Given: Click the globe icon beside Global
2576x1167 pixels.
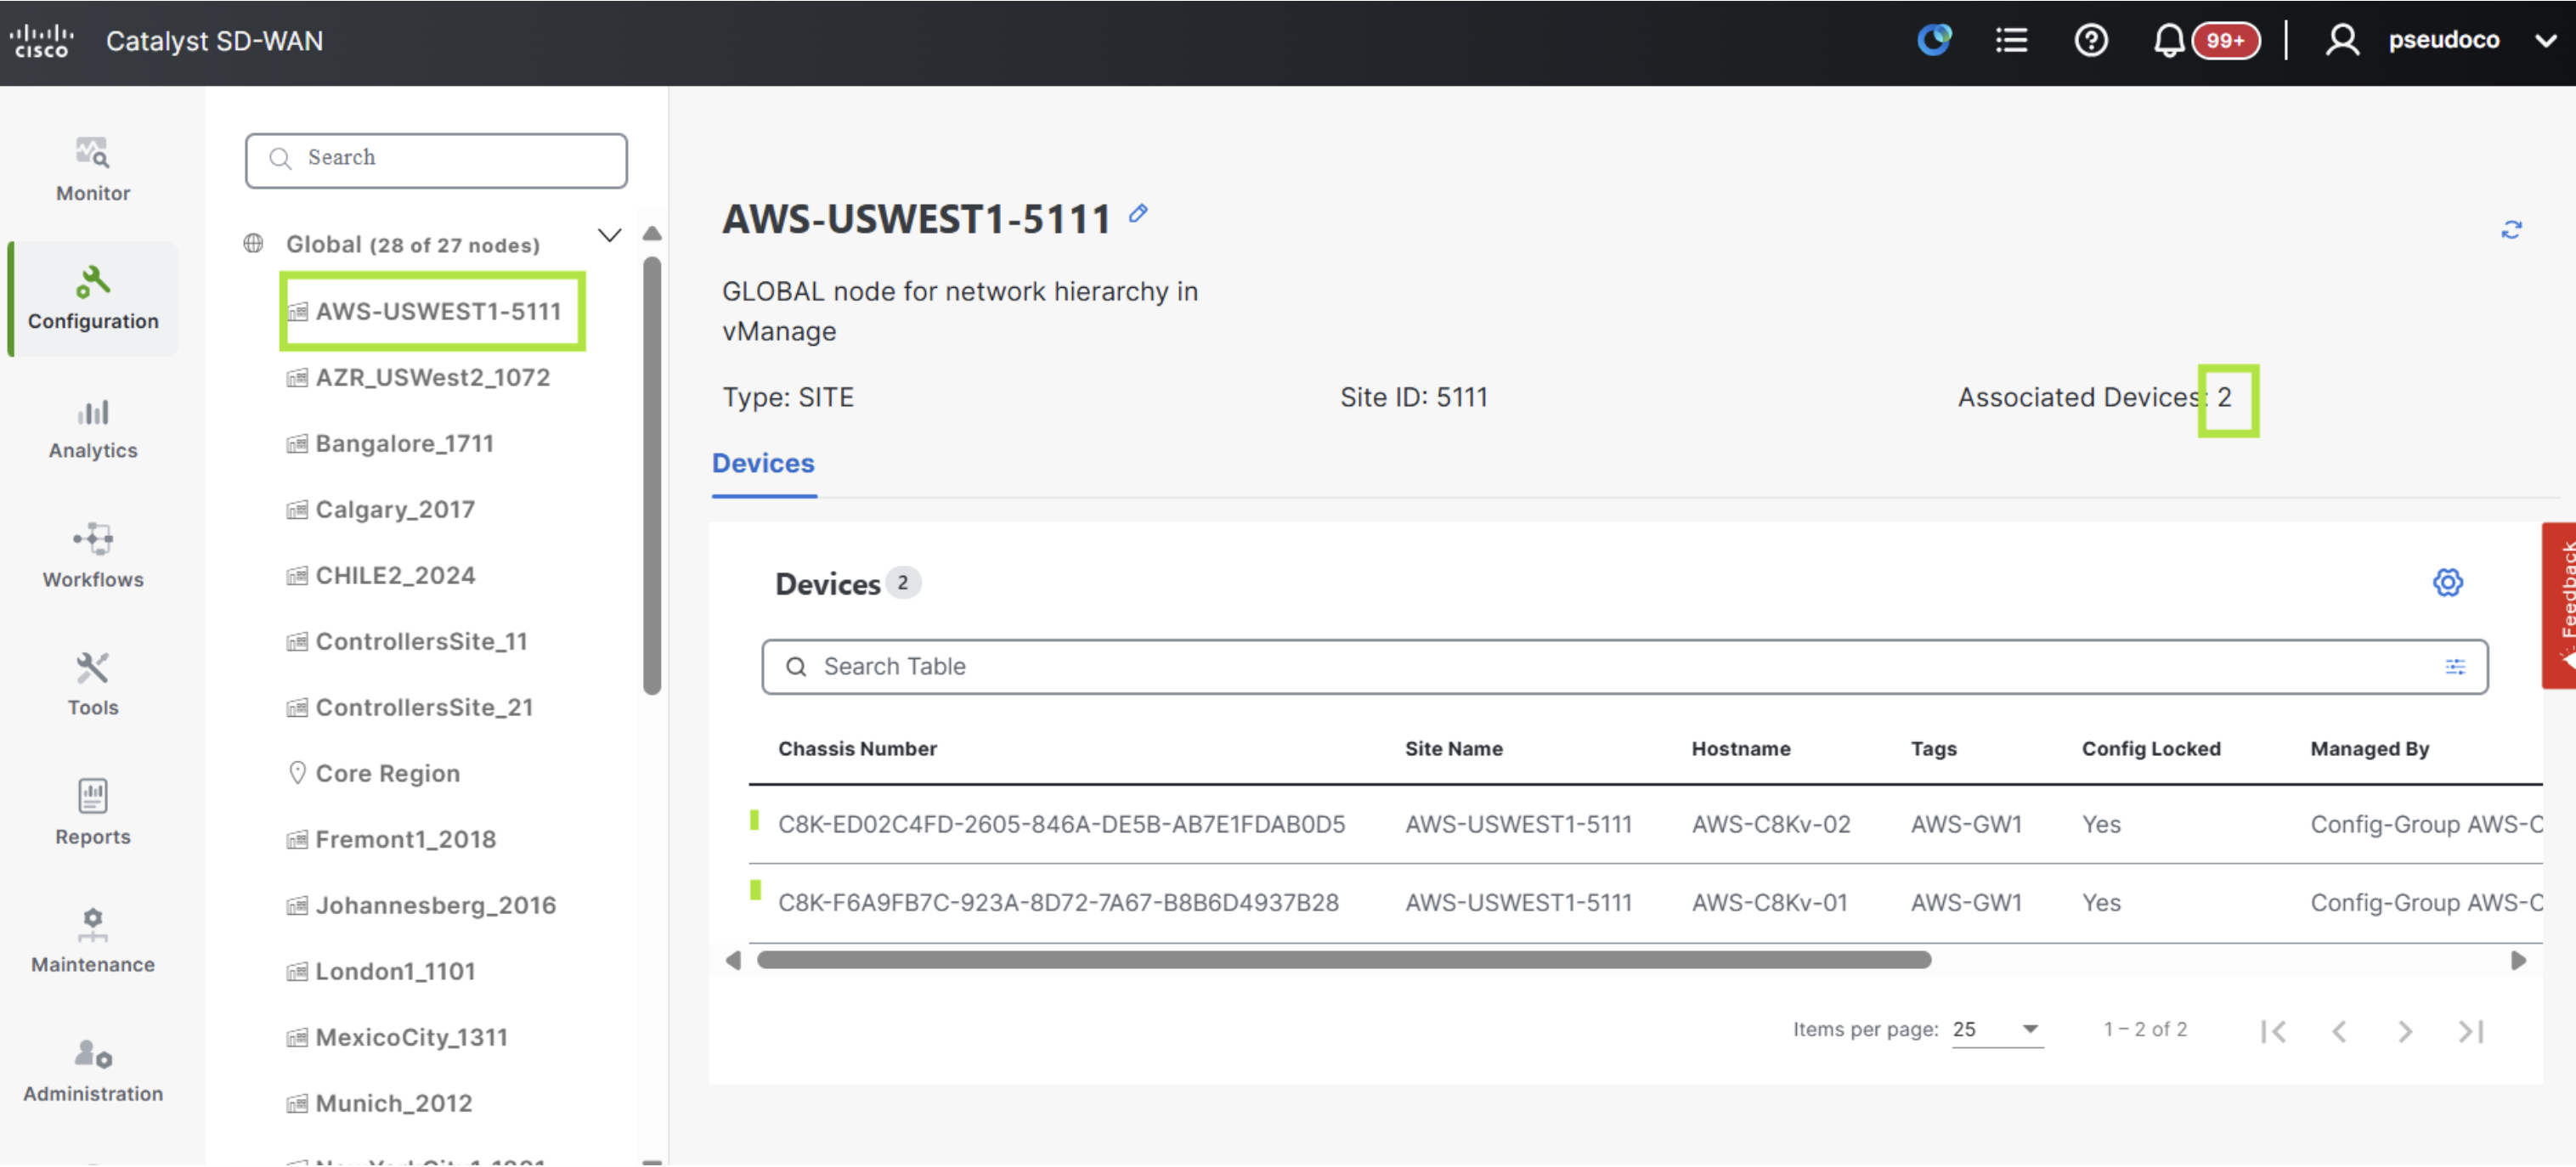Looking at the screenshot, I should pyautogui.click(x=253, y=243).
